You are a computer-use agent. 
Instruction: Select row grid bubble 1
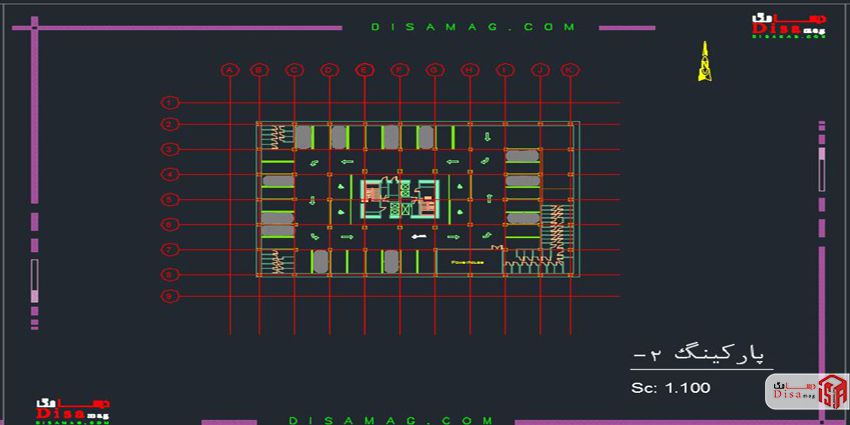tap(171, 102)
